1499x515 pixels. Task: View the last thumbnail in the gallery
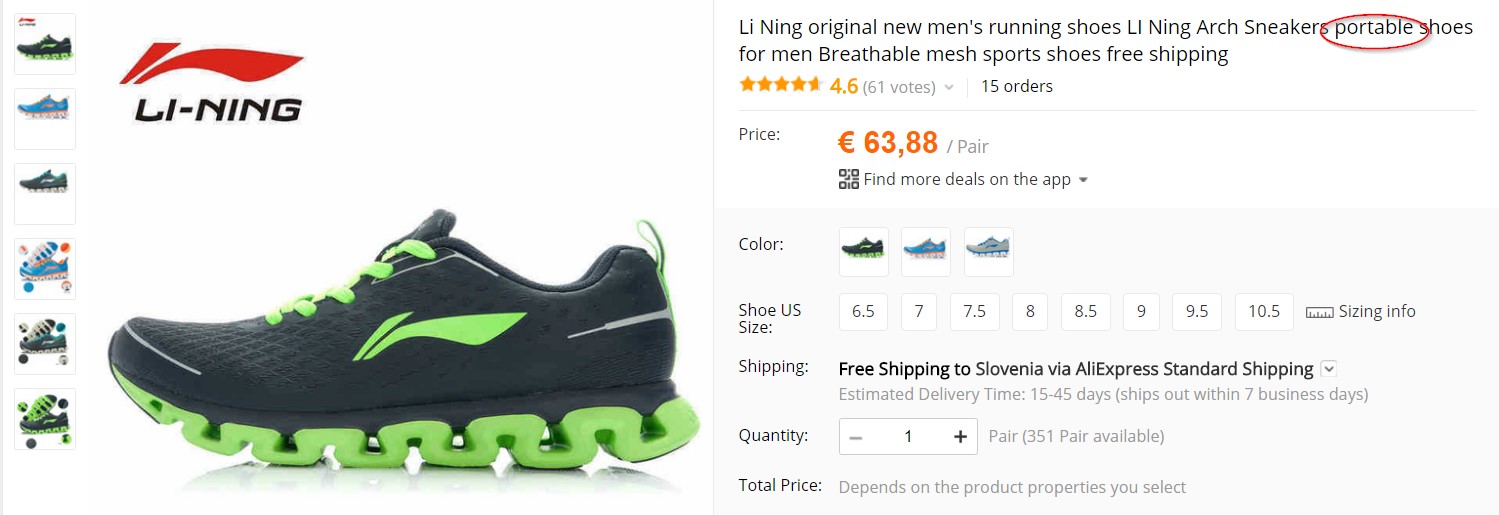45,418
